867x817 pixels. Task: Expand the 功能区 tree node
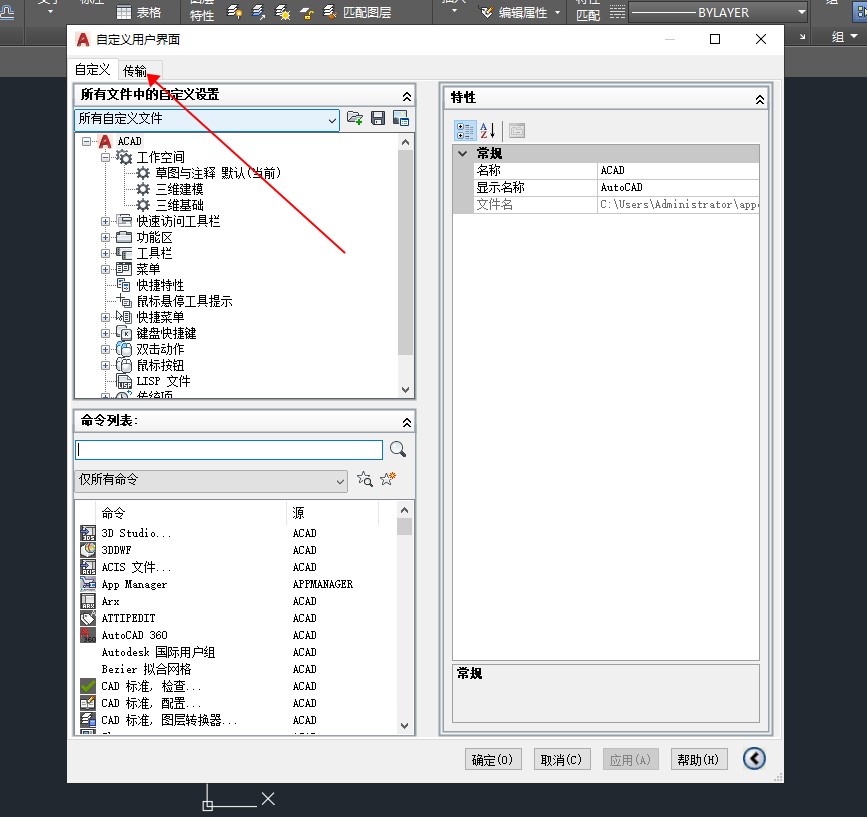[x=106, y=237]
